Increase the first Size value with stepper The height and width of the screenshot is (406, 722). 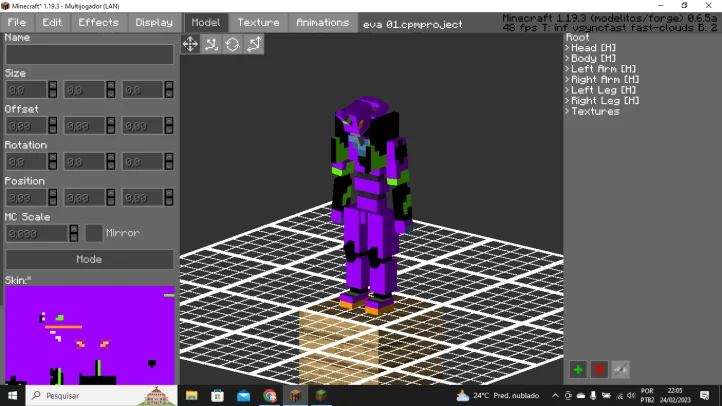[53, 86]
